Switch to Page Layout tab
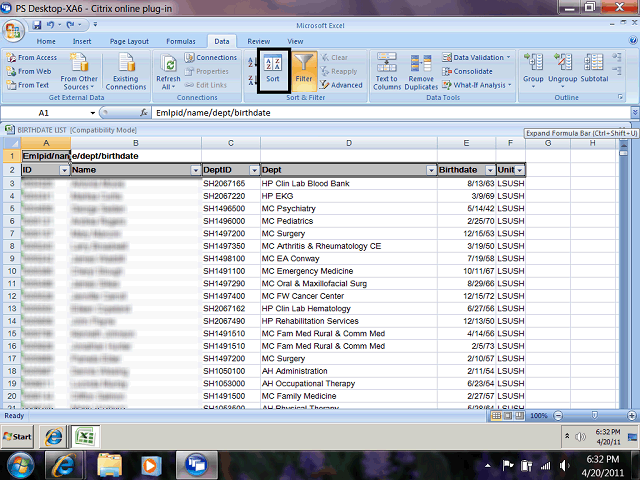Screen dimensions: 640x480 [129, 41]
